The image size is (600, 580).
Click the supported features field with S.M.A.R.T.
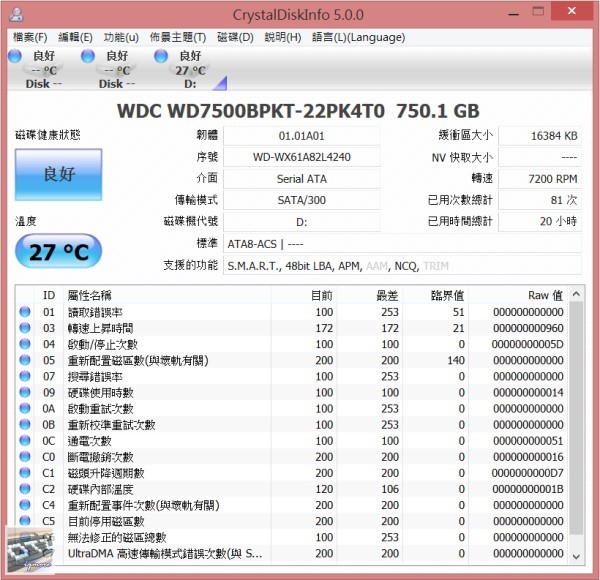[402, 266]
